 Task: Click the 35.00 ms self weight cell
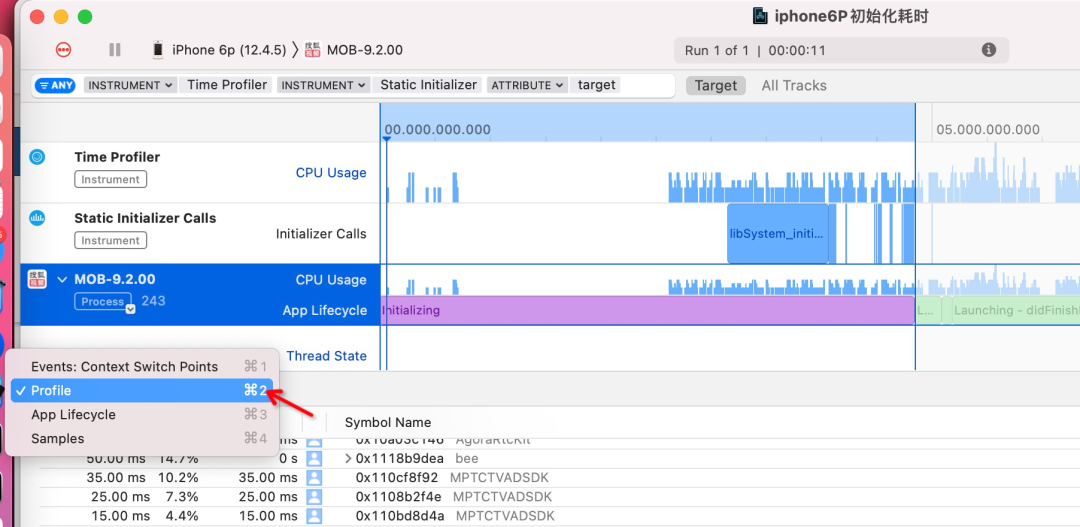tap(269, 477)
